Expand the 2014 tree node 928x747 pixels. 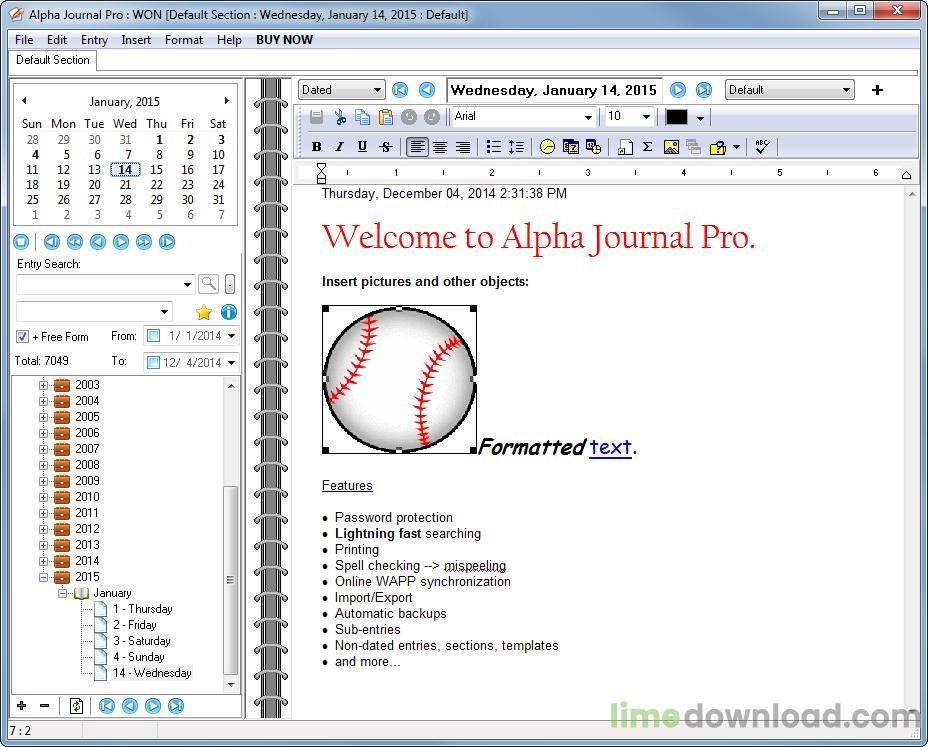tap(43, 561)
